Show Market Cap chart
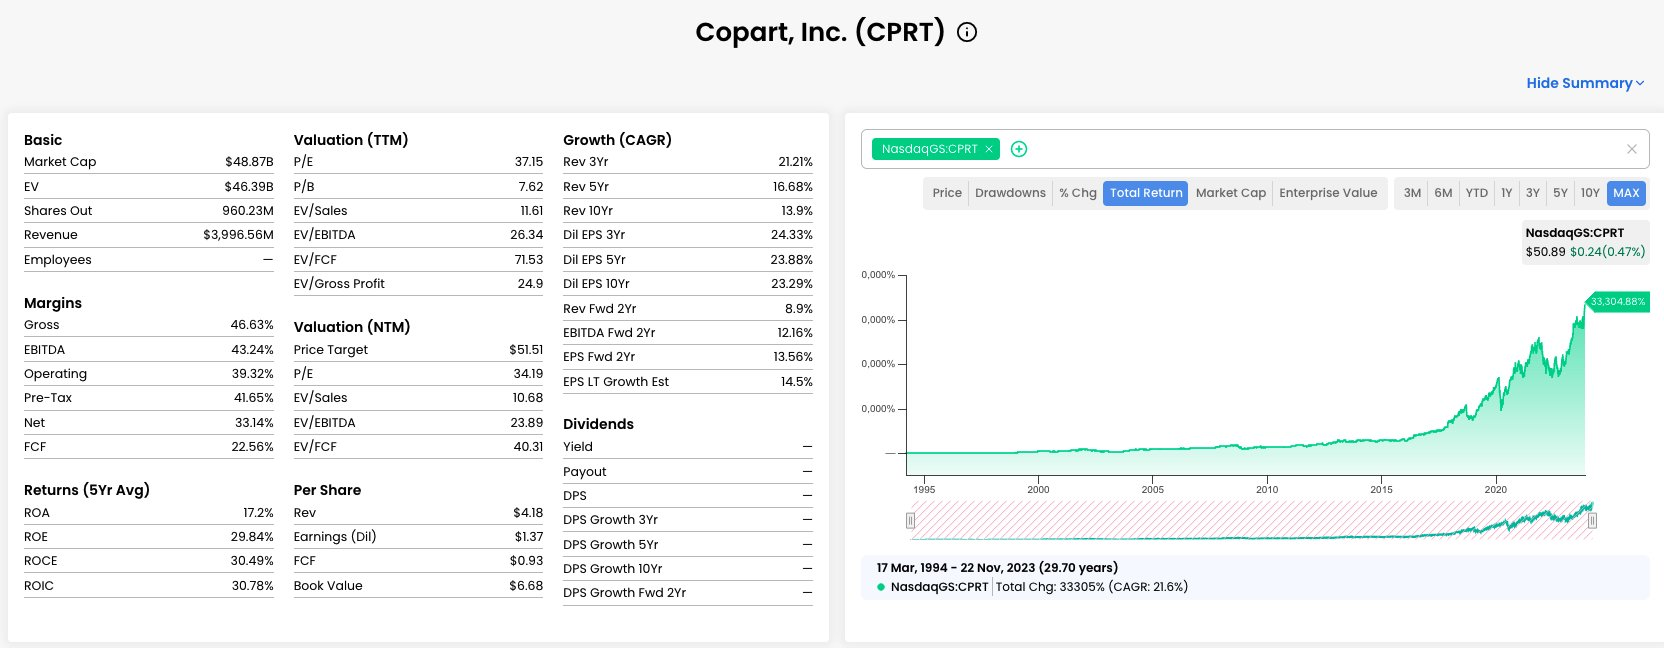This screenshot has height=648, width=1664. (x=1231, y=193)
